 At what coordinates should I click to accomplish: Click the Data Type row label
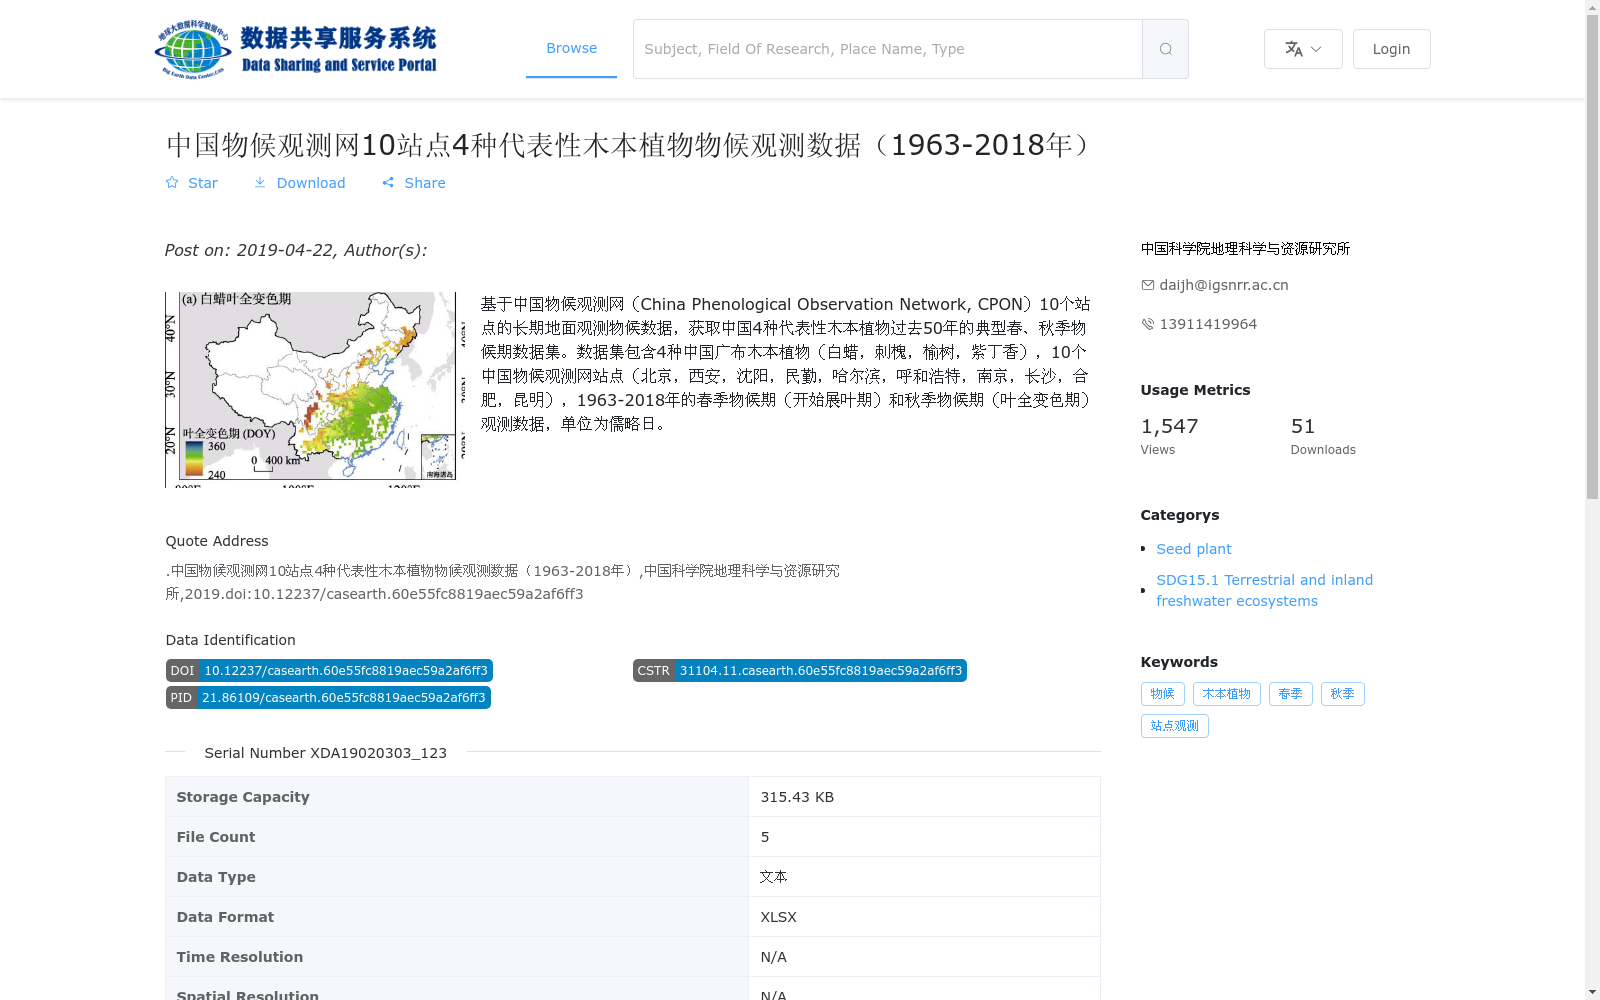216,877
